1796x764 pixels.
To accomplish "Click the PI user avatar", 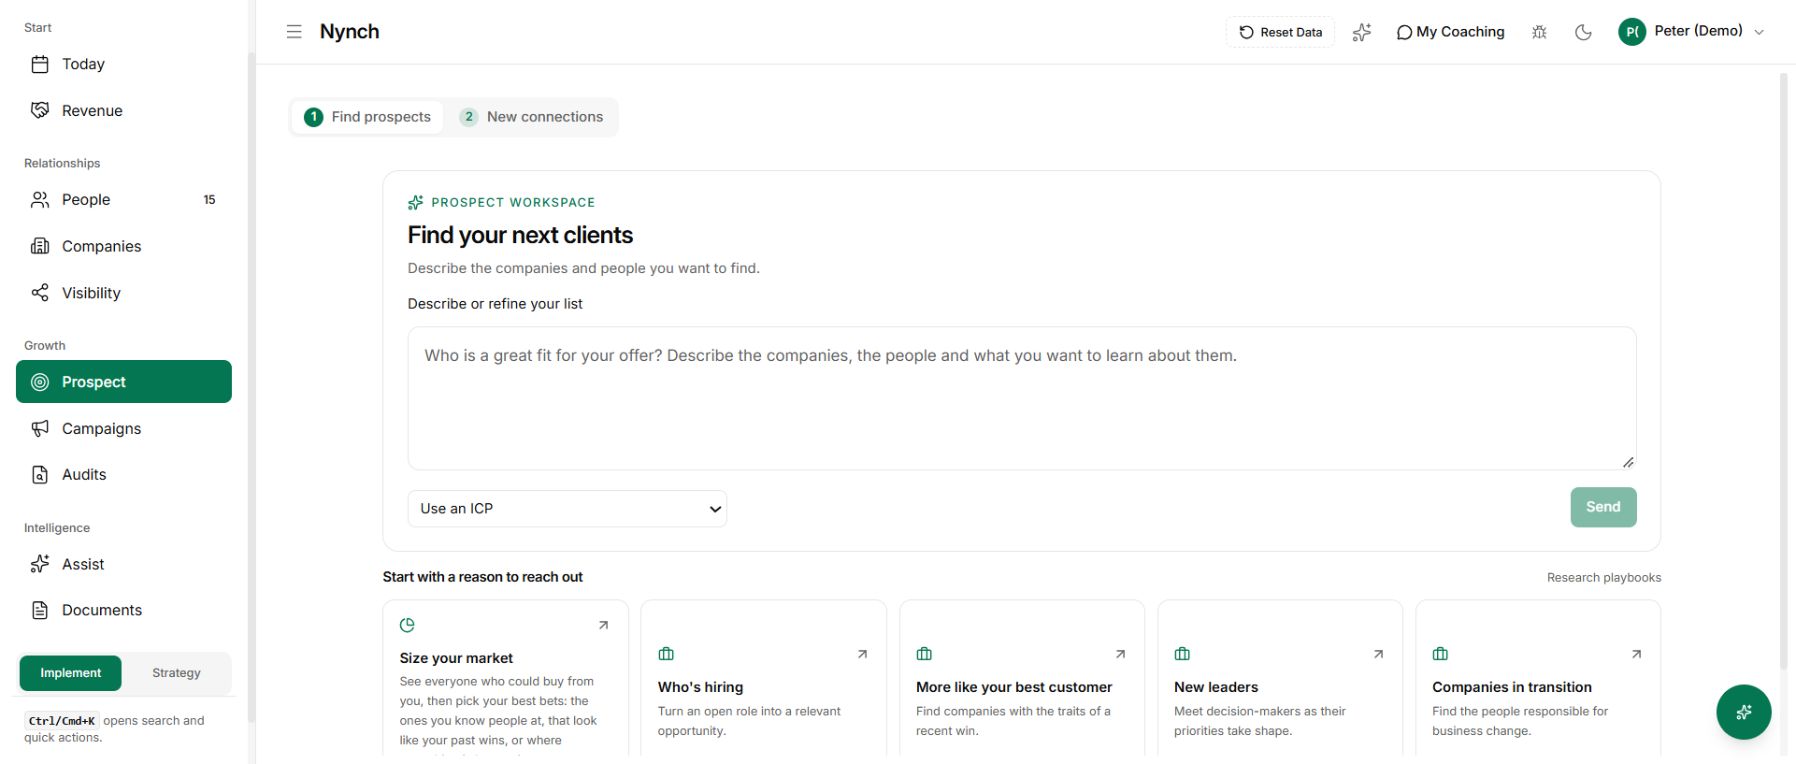I will pos(1632,32).
